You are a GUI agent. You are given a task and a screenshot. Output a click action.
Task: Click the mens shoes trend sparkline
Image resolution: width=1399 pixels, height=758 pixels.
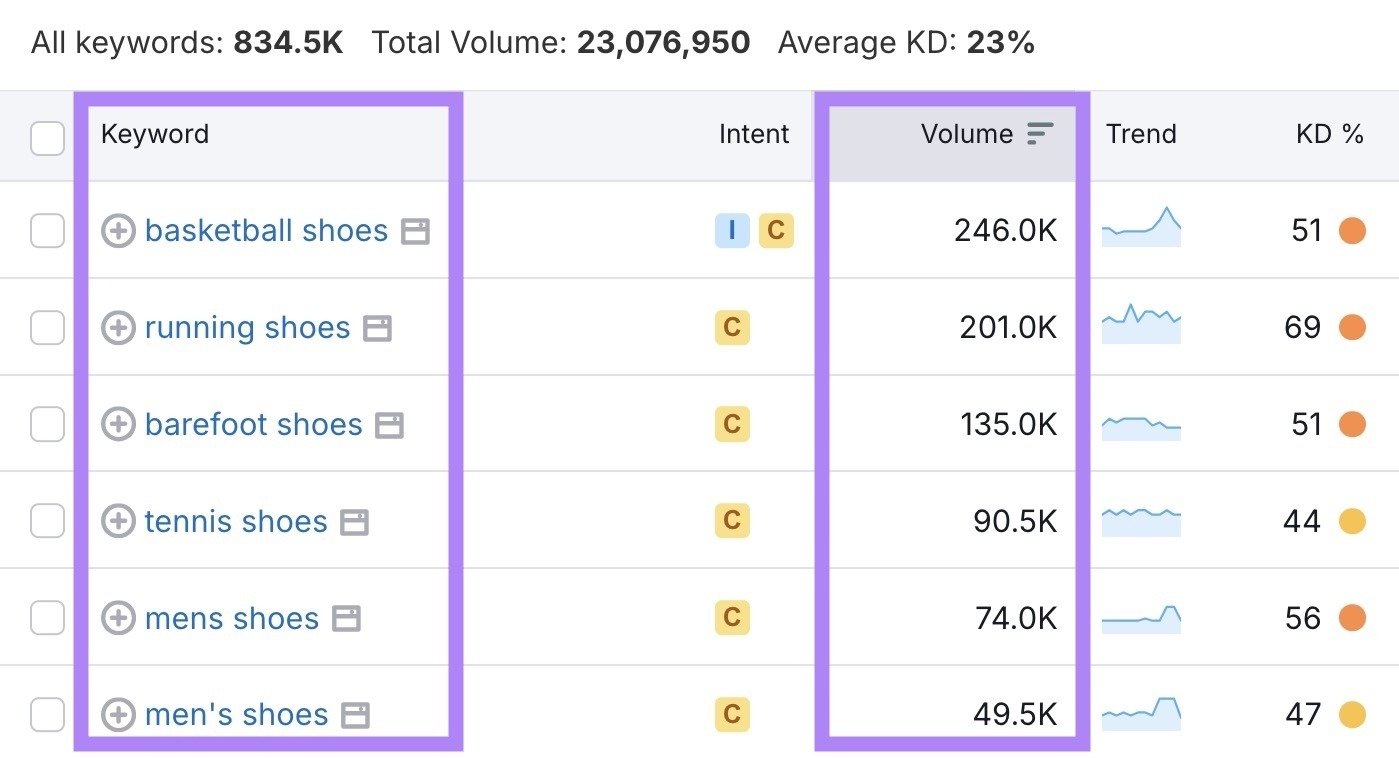(1141, 619)
